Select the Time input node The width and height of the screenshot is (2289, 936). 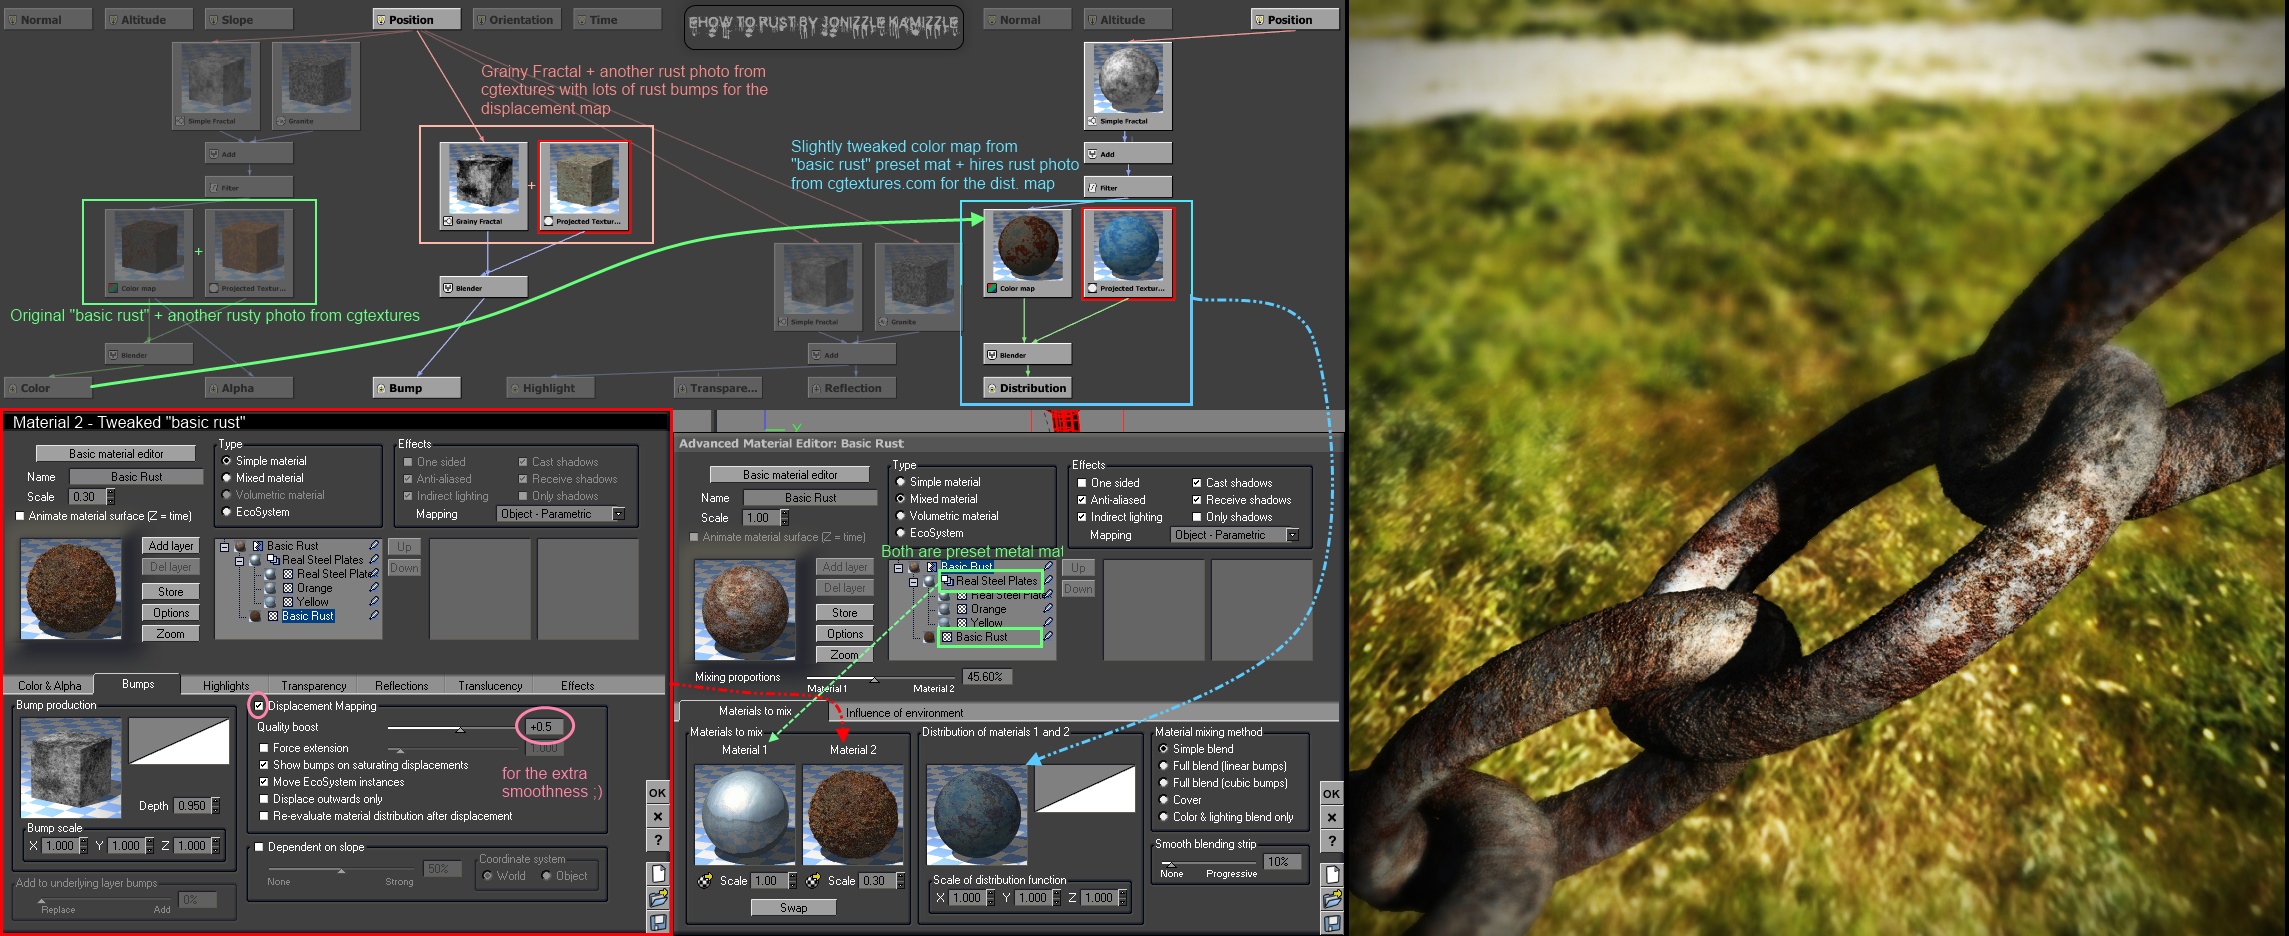pyautogui.click(x=617, y=19)
